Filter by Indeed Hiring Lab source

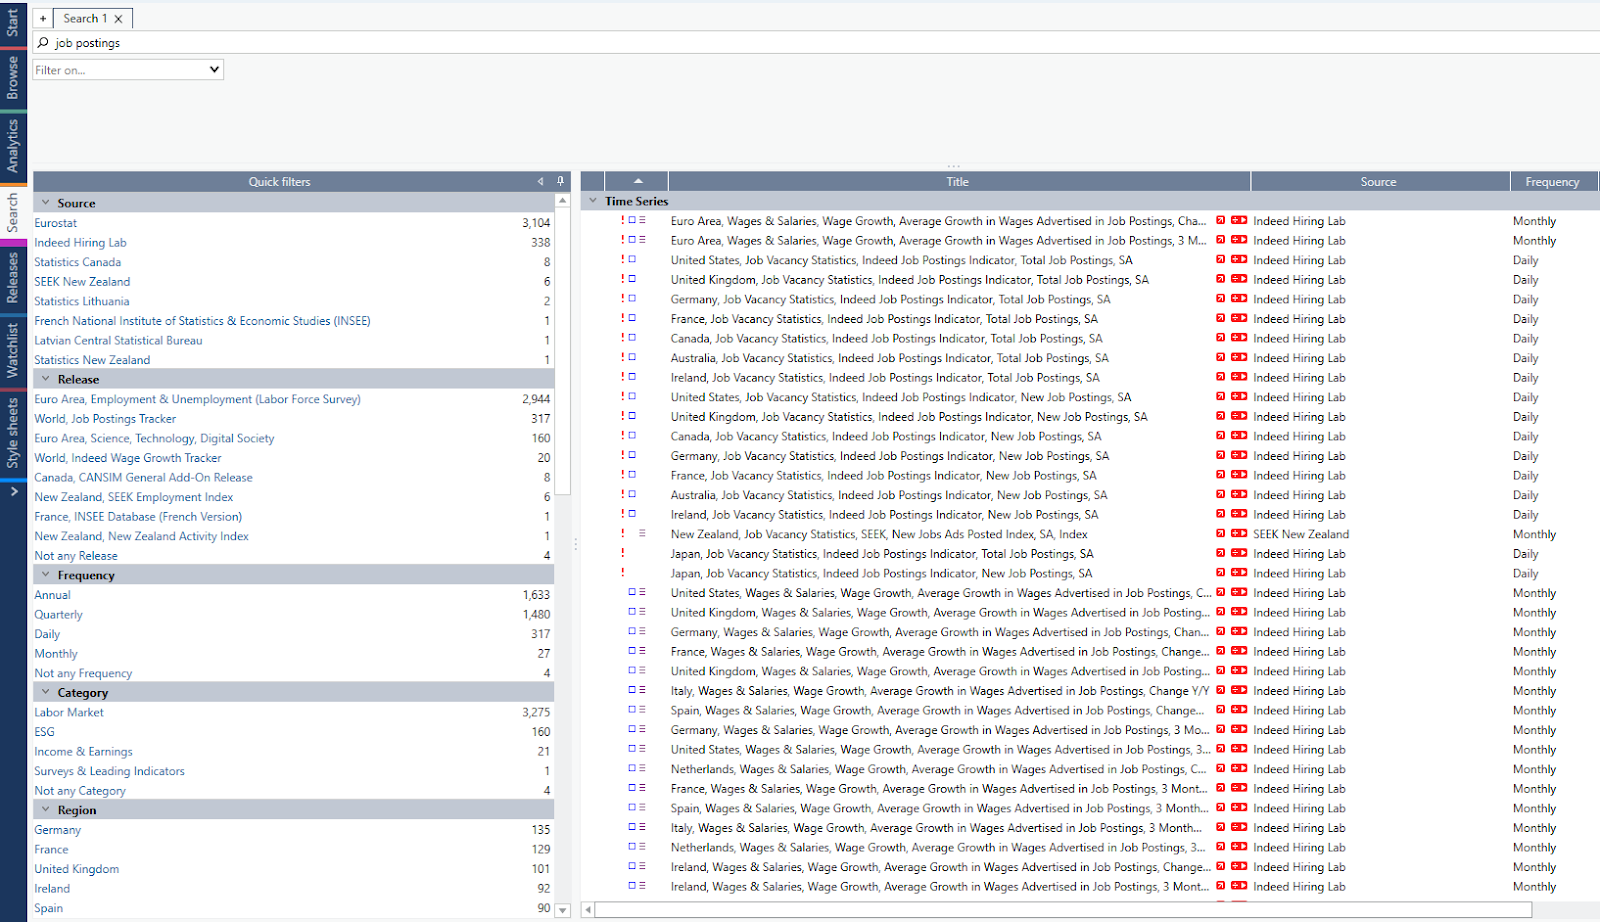(x=80, y=242)
